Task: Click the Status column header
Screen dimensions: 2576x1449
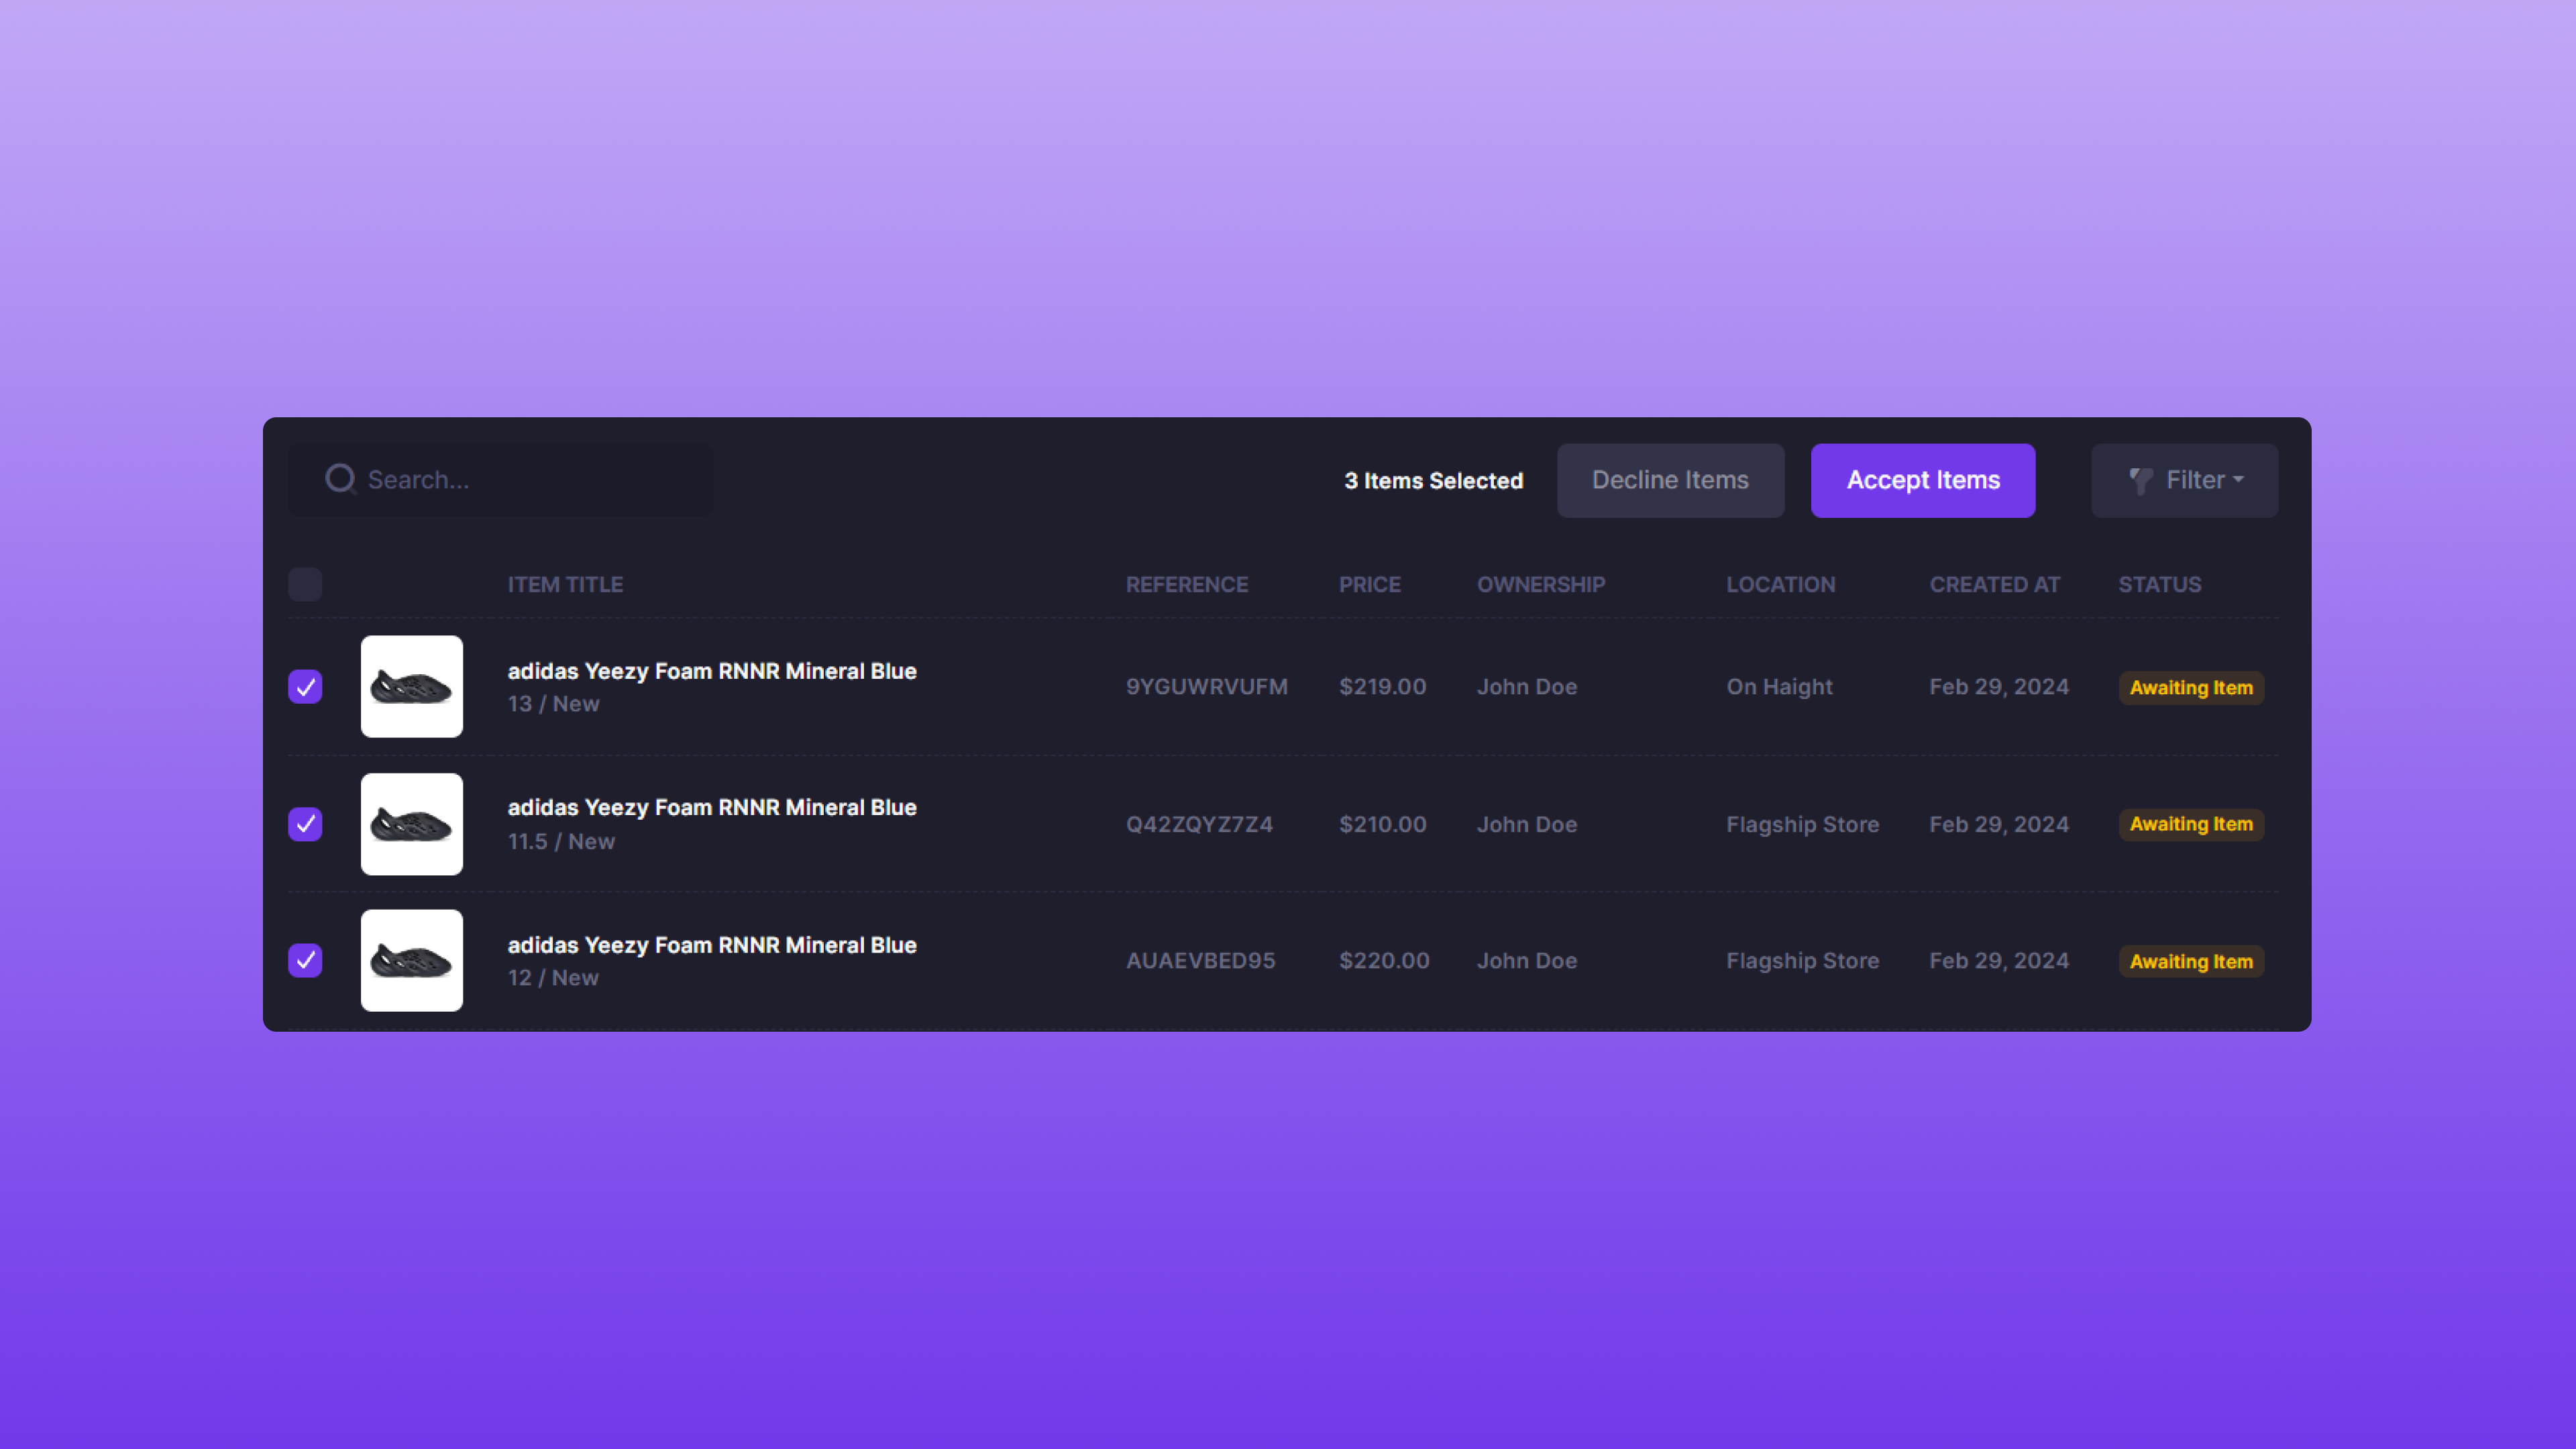Action: (2159, 585)
